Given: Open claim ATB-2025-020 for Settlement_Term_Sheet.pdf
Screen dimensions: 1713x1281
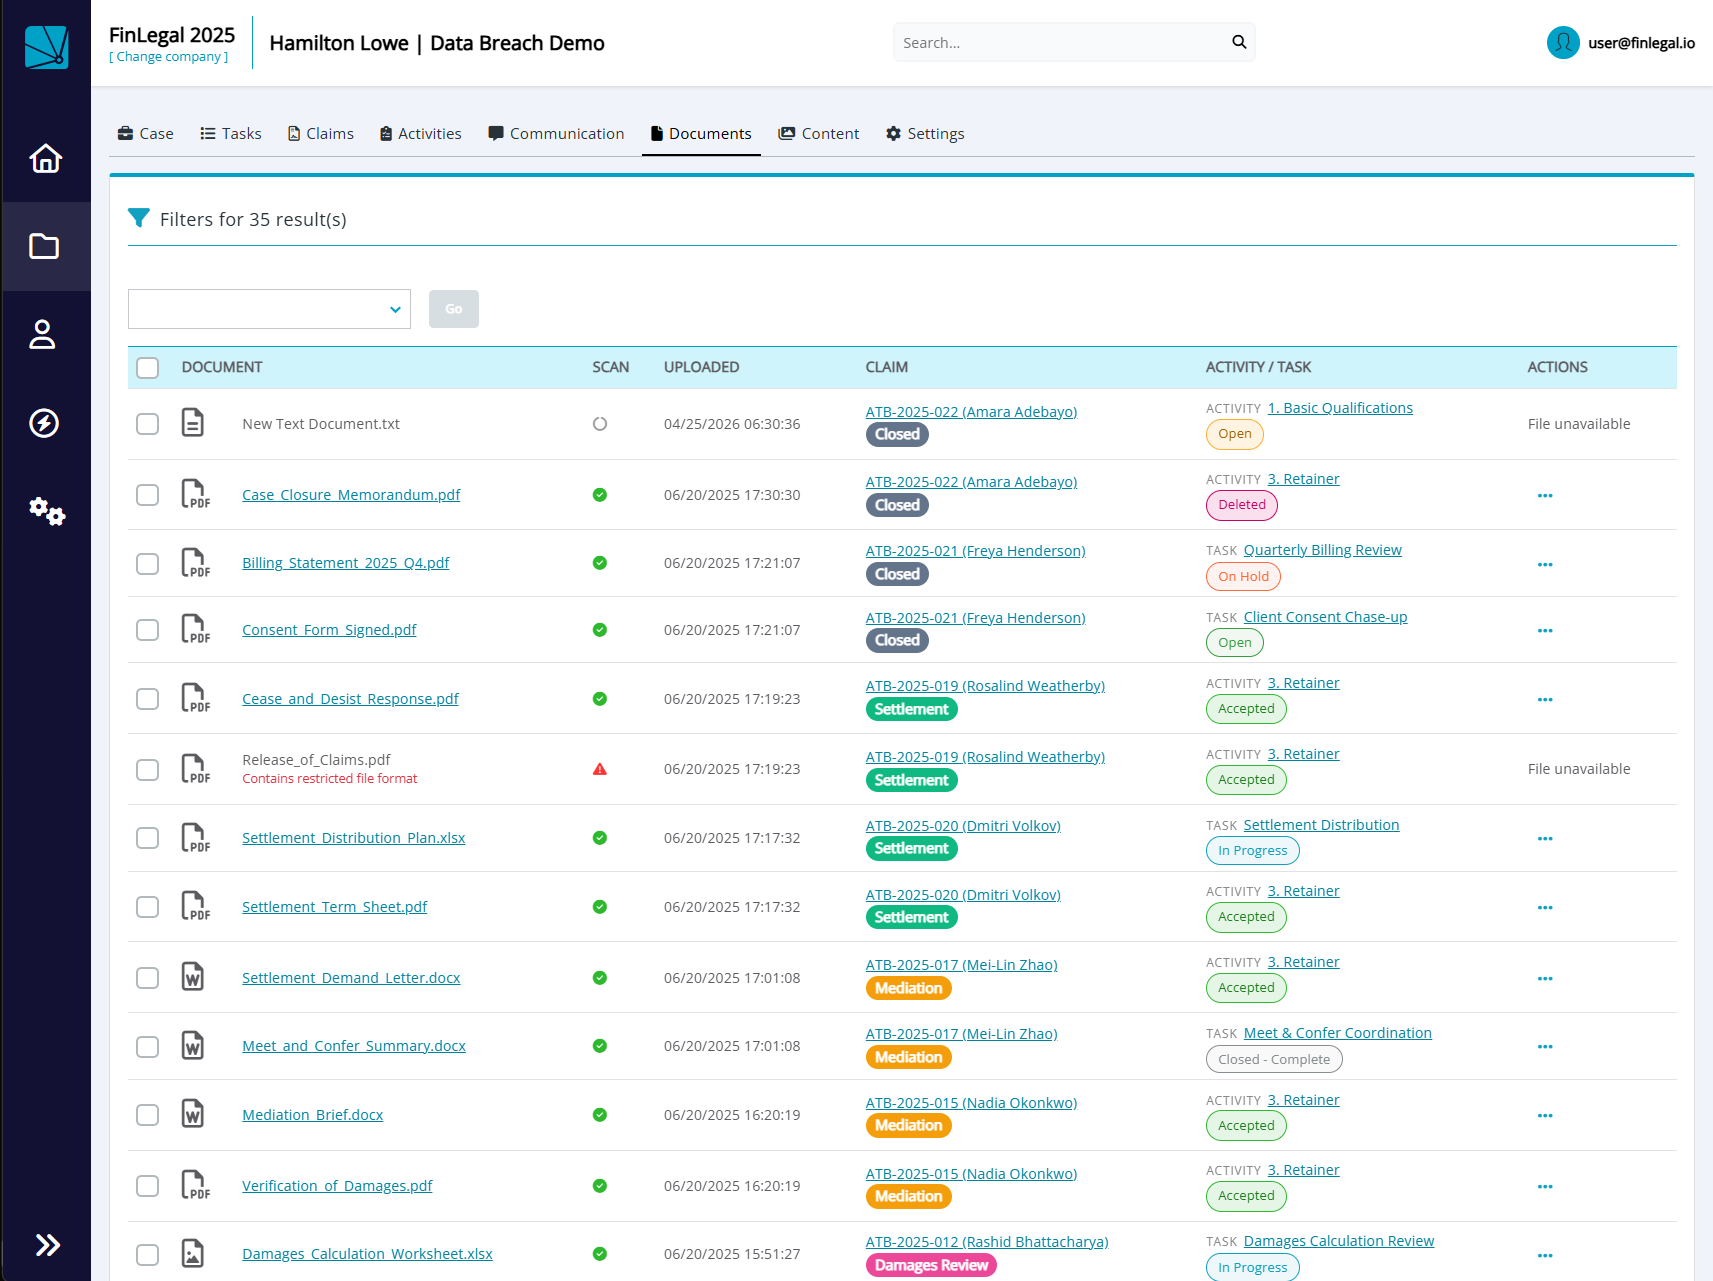Looking at the screenshot, I should 963,895.
